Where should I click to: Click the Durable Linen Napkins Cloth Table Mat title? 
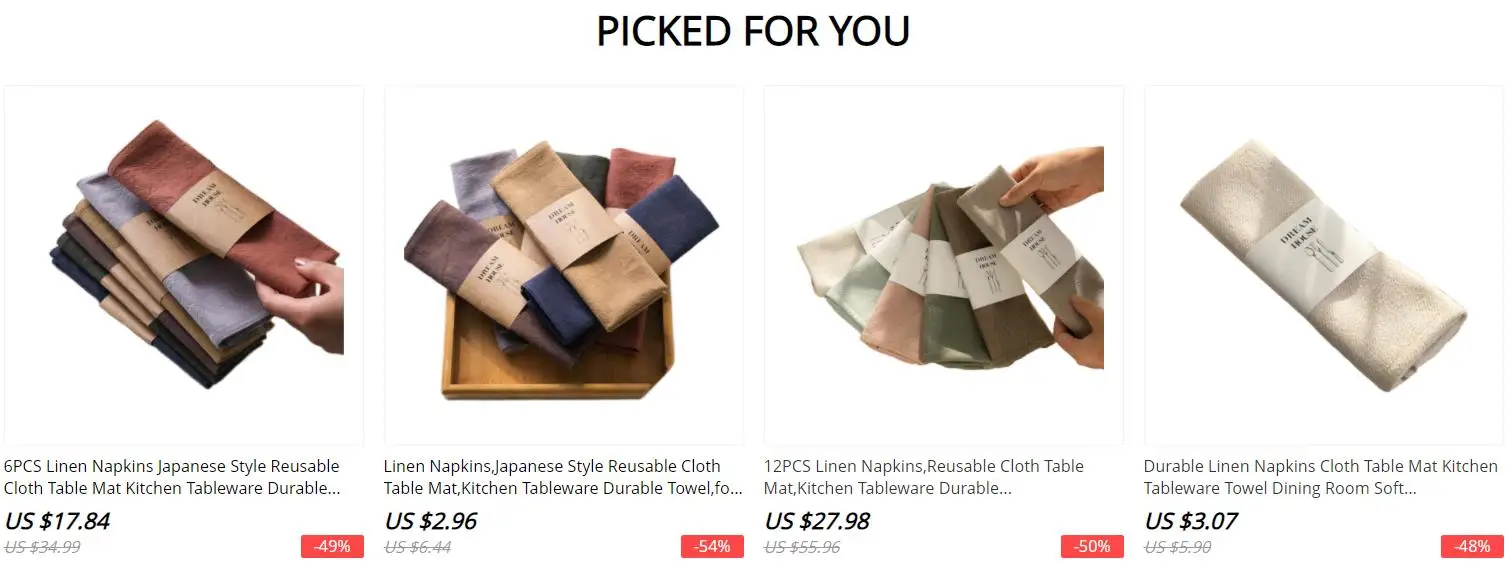point(1321,477)
